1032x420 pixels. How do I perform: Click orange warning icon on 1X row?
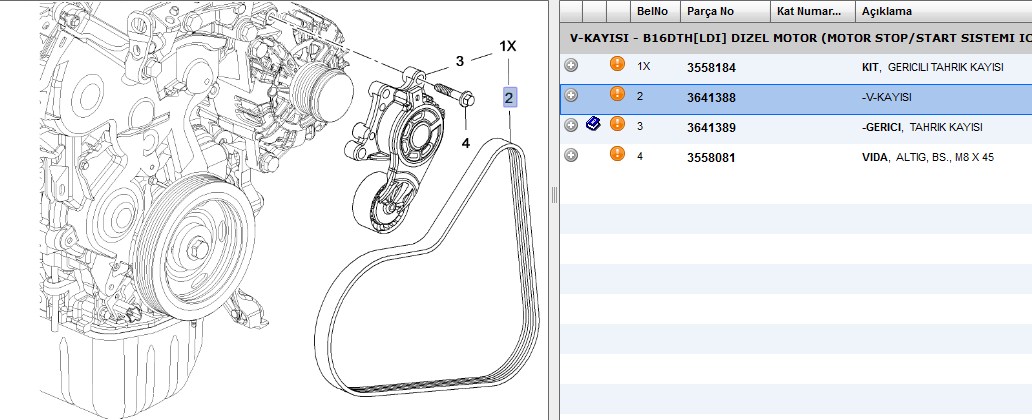(x=617, y=64)
